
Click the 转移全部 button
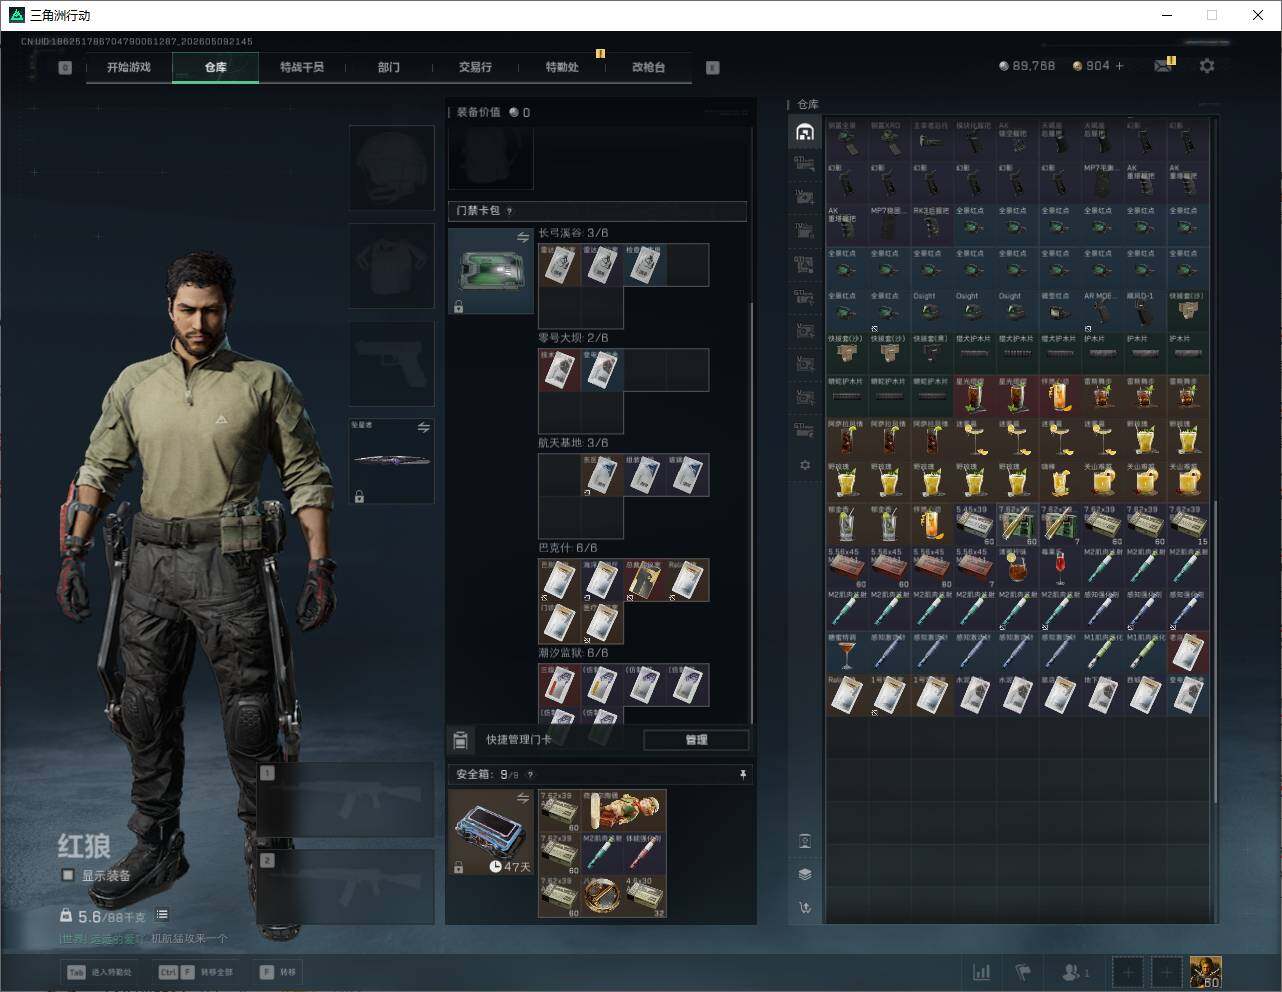point(196,972)
